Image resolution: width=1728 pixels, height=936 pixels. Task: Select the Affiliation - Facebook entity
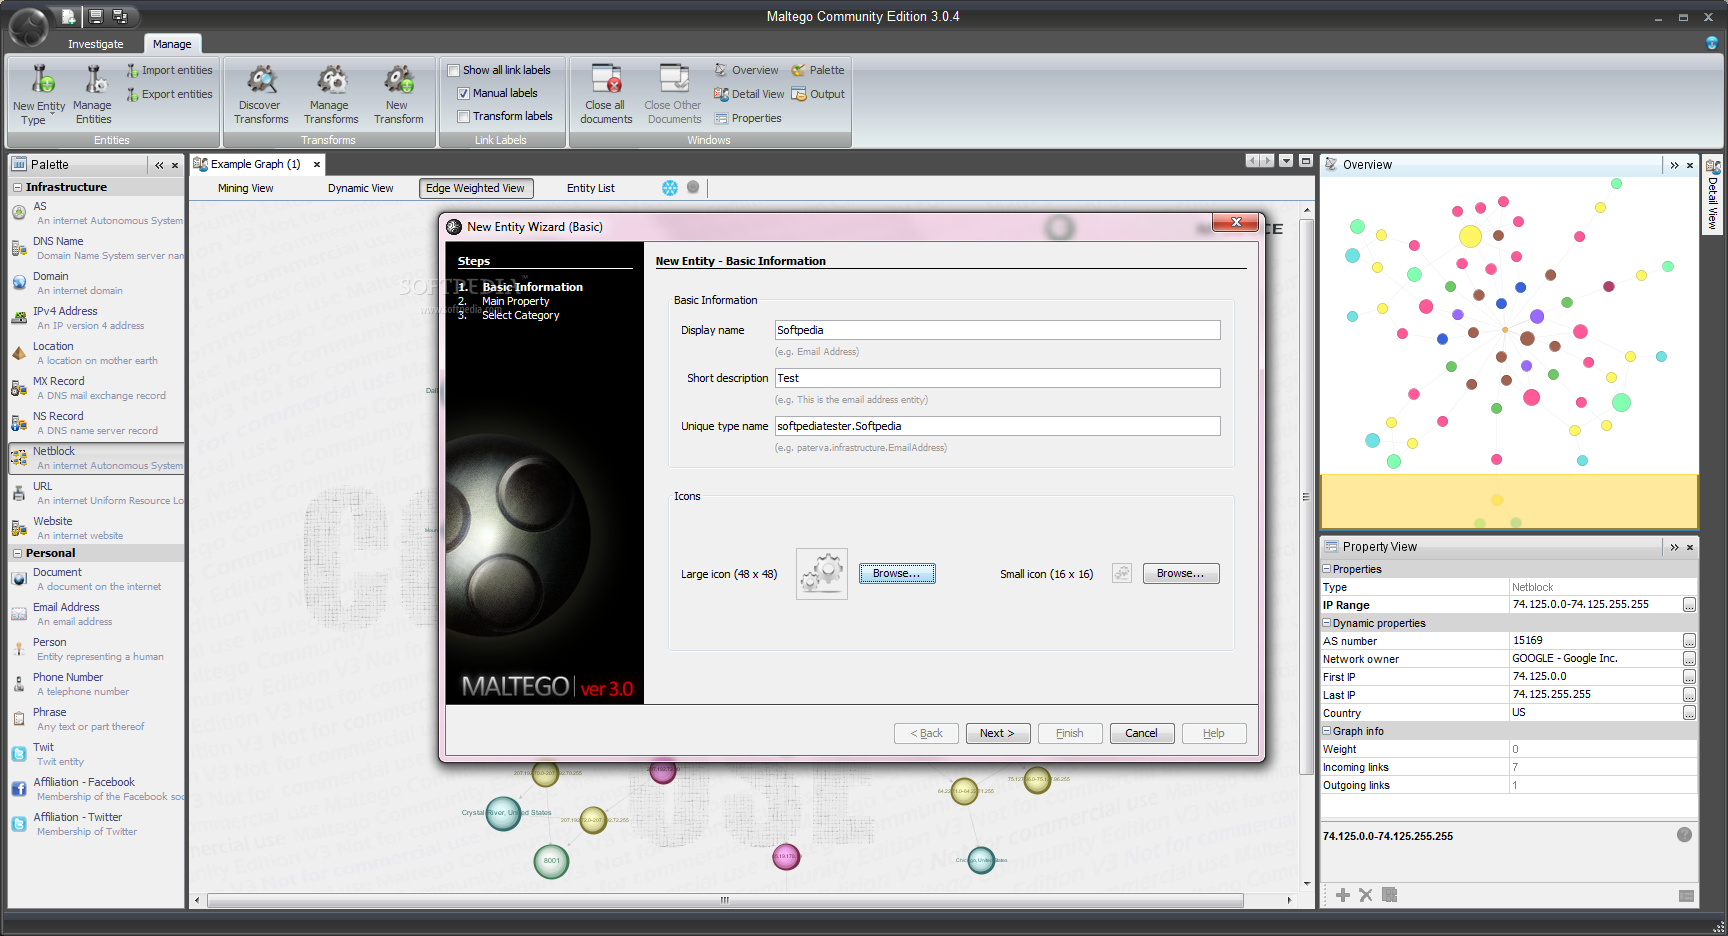pos(96,789)
